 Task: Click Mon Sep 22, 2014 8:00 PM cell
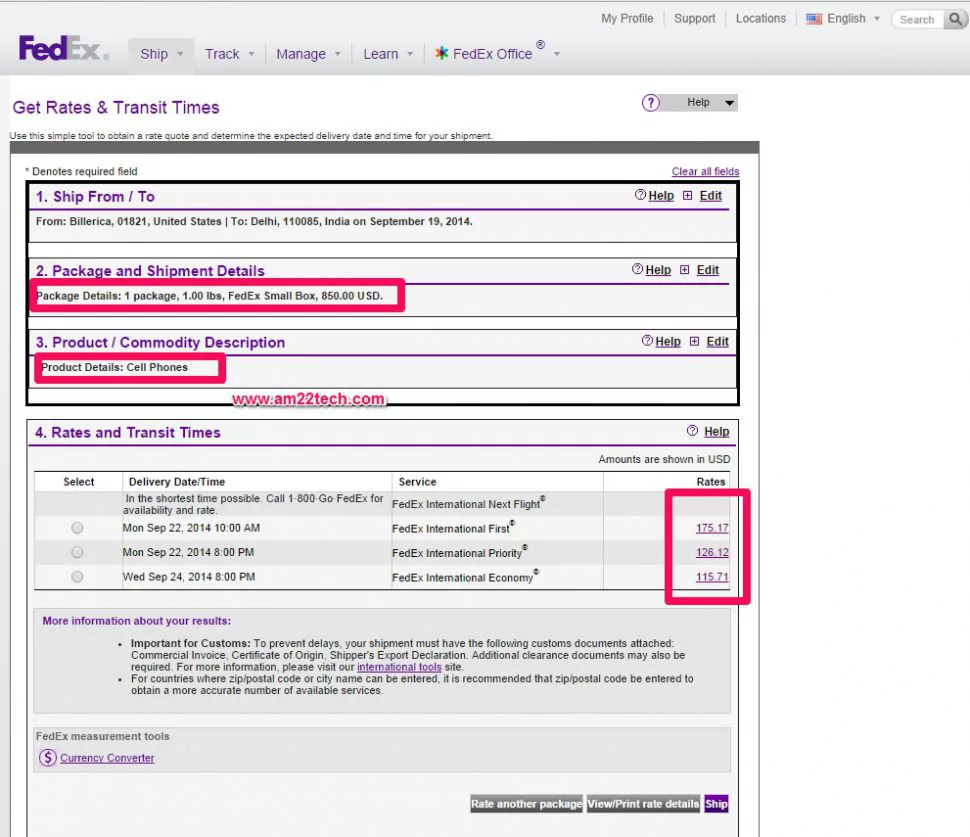pyautogui.click(x=188, y=552)
